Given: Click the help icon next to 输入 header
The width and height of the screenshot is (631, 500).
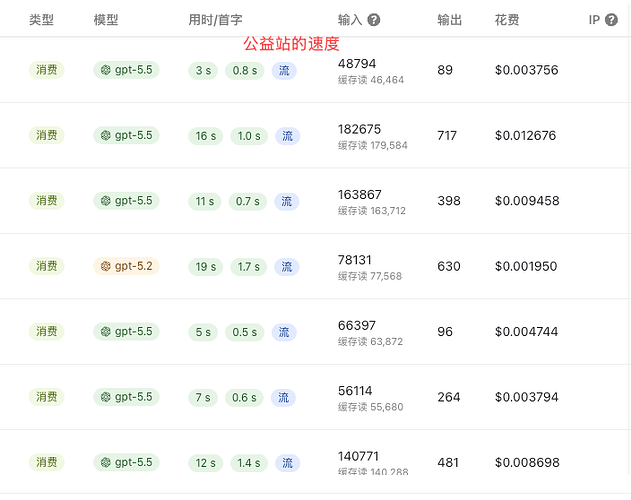Looking at the screenshot, I should 374,20.
